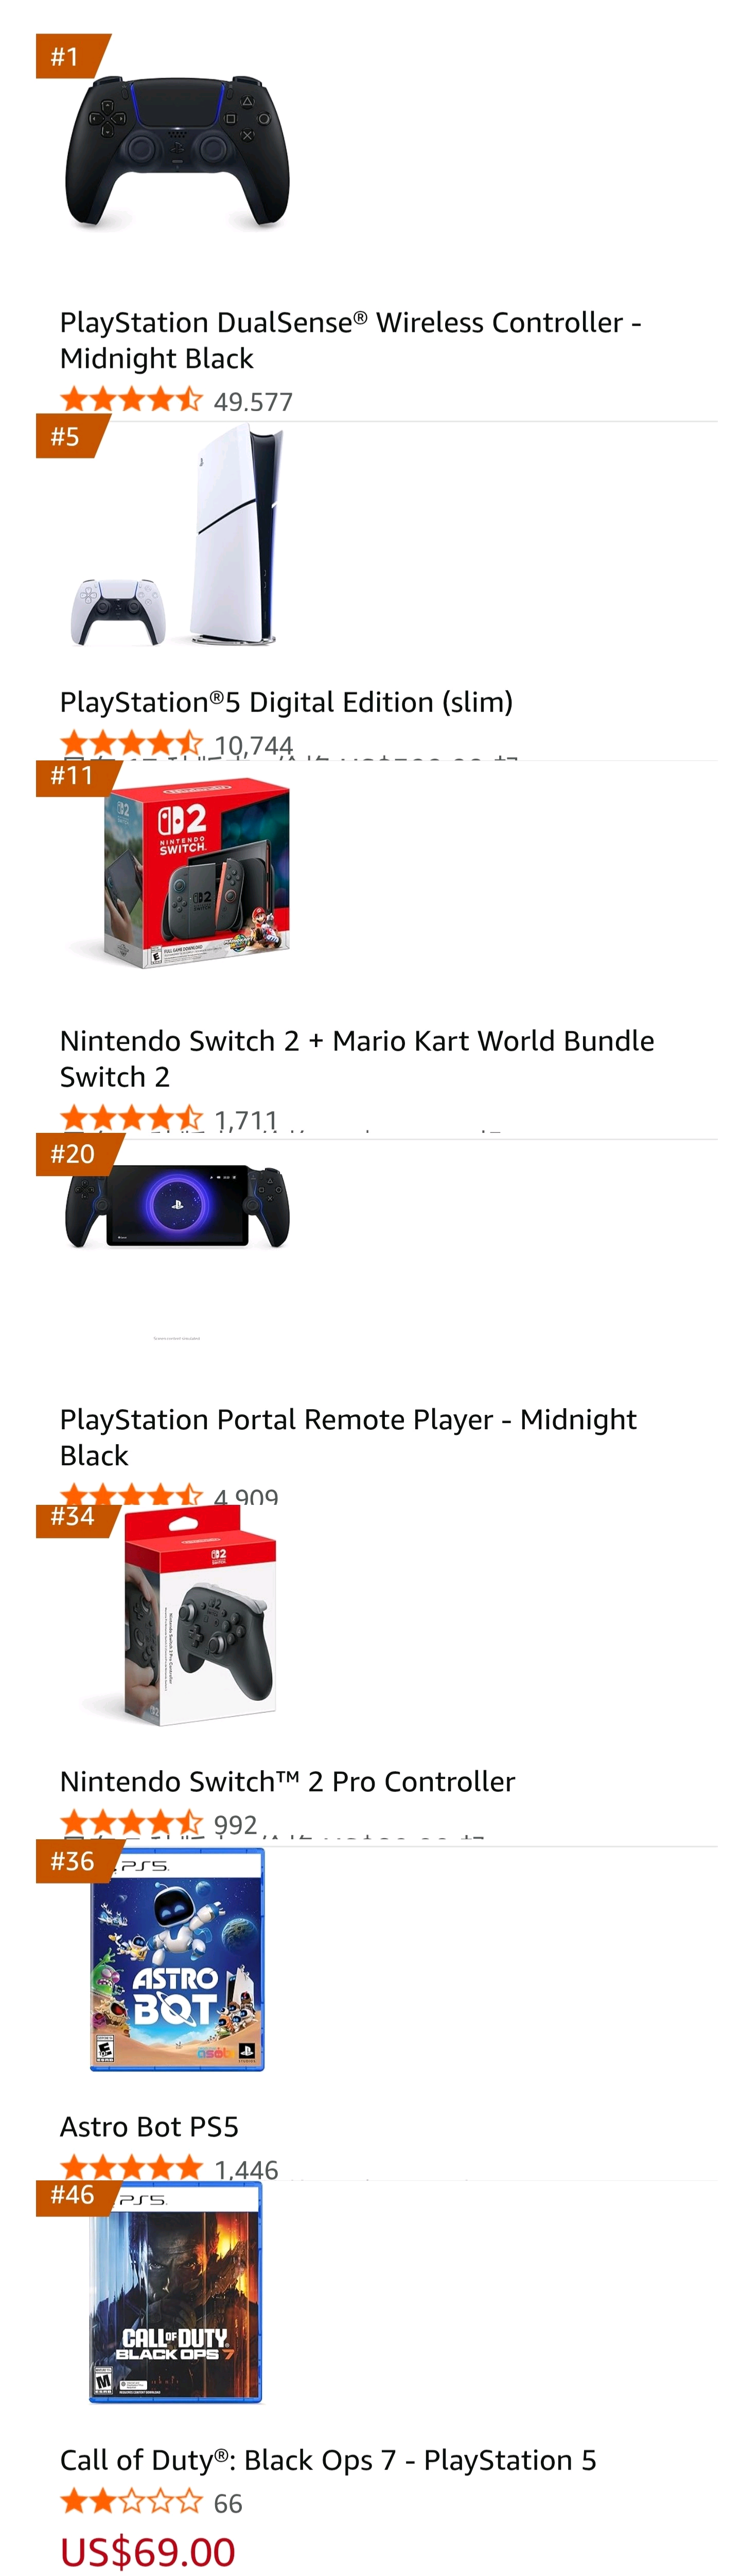Open the DualSense Midnight Black controller image

pyautogui.click(x=177, y=153)
